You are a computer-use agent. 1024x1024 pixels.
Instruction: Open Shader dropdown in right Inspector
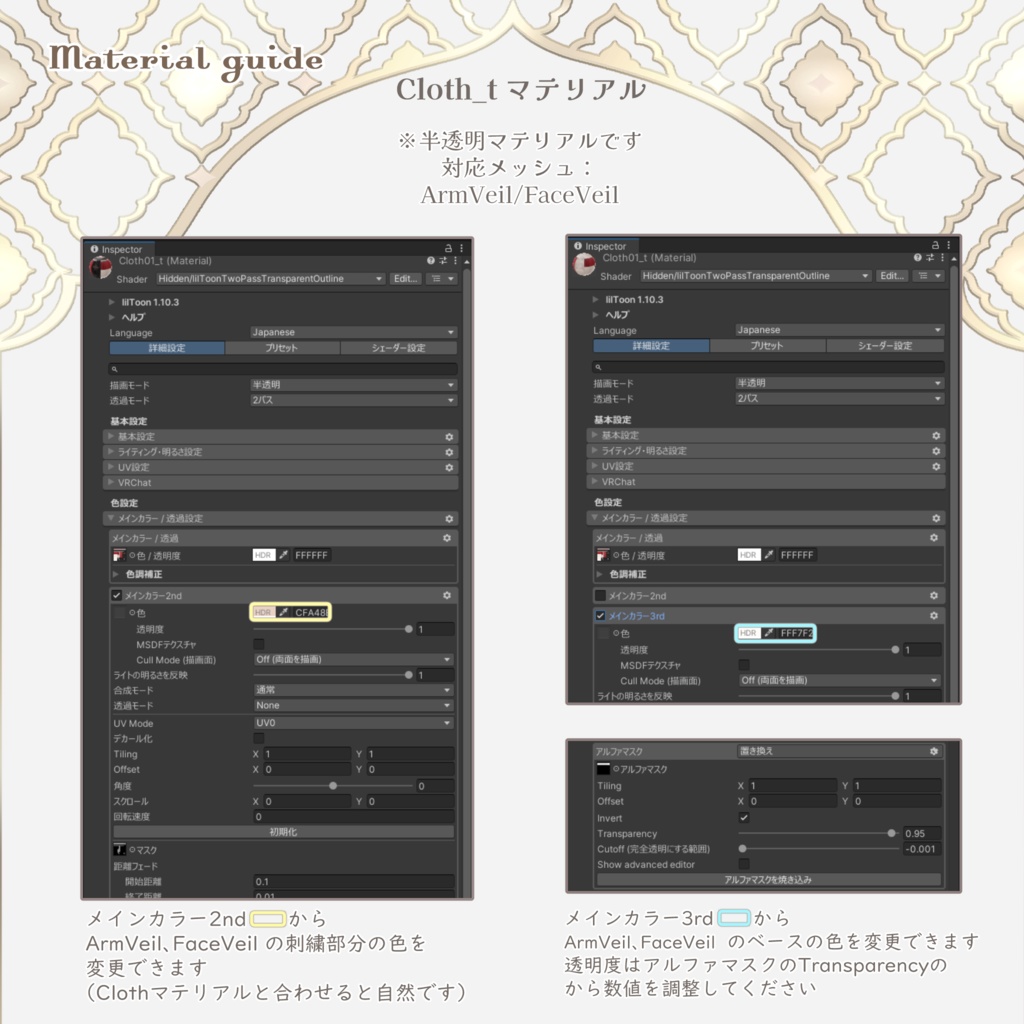[756, 276]
